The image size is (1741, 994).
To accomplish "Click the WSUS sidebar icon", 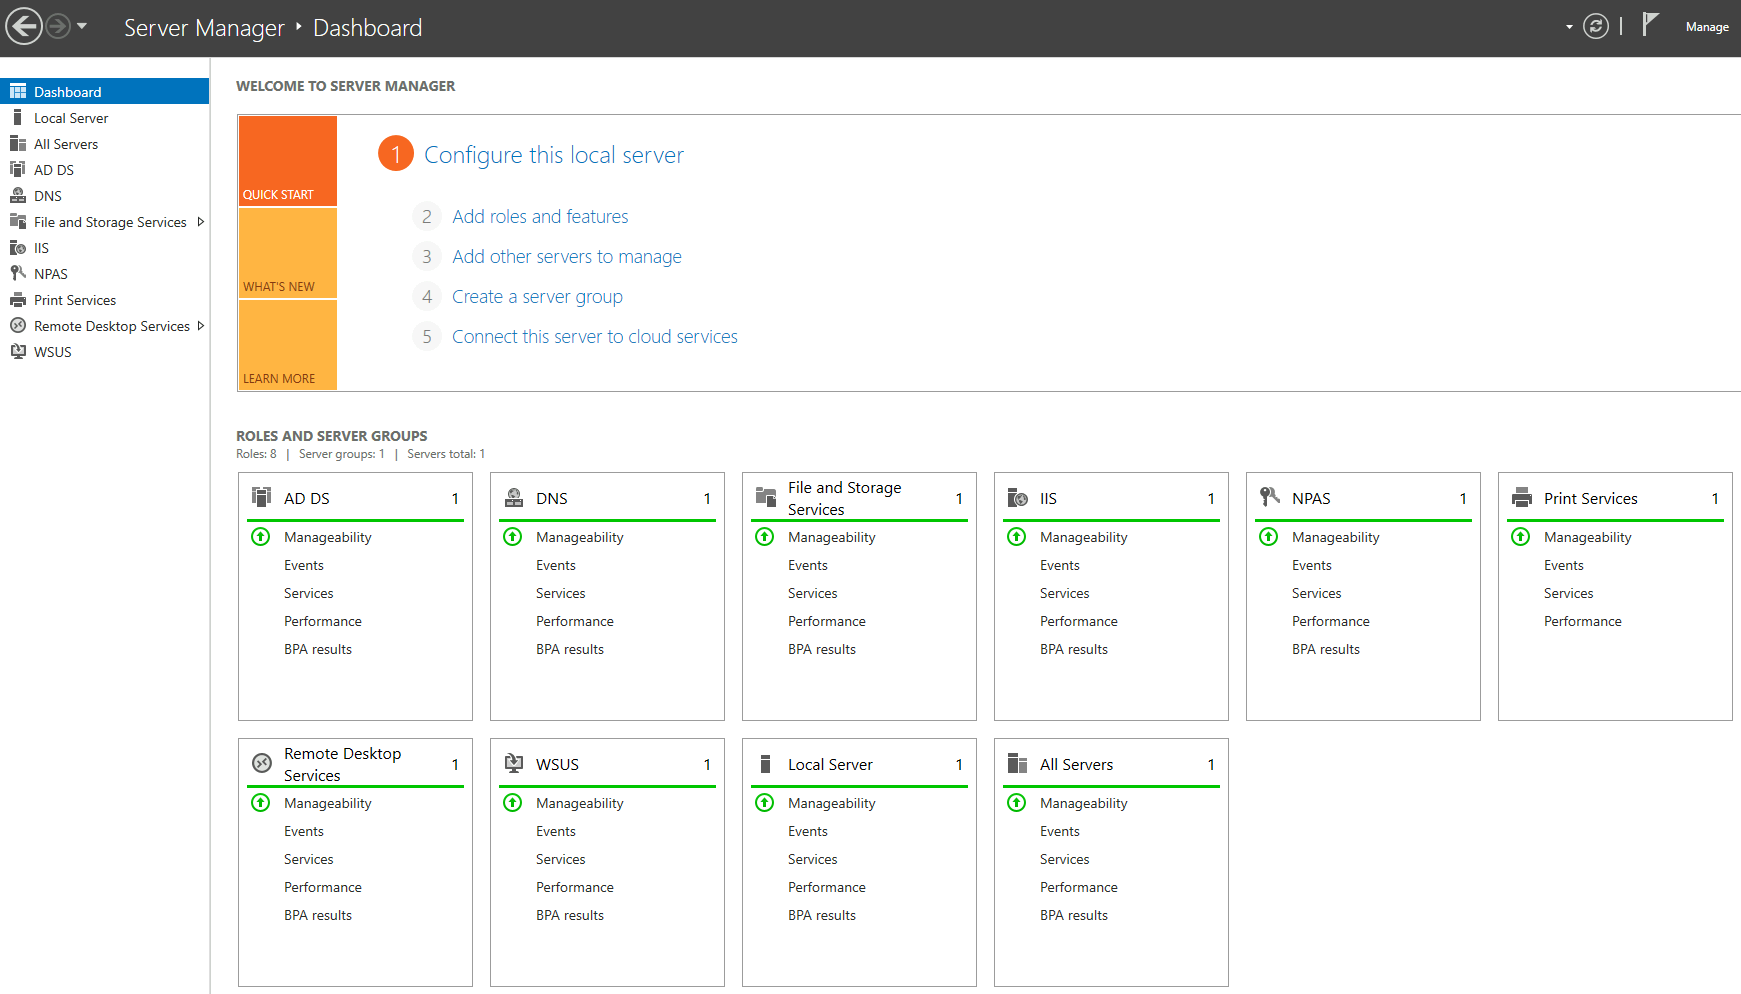I will pos(18,351).
